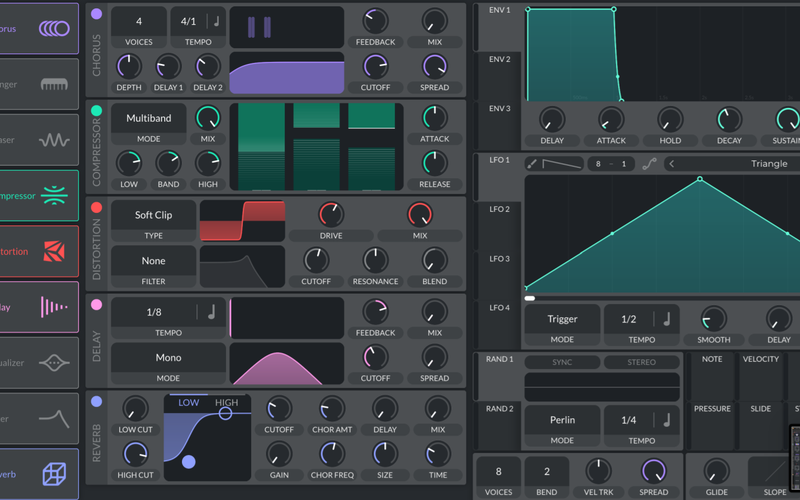
Task: Click the Distortion DRIVE knob
Action: tap(330, 213)
